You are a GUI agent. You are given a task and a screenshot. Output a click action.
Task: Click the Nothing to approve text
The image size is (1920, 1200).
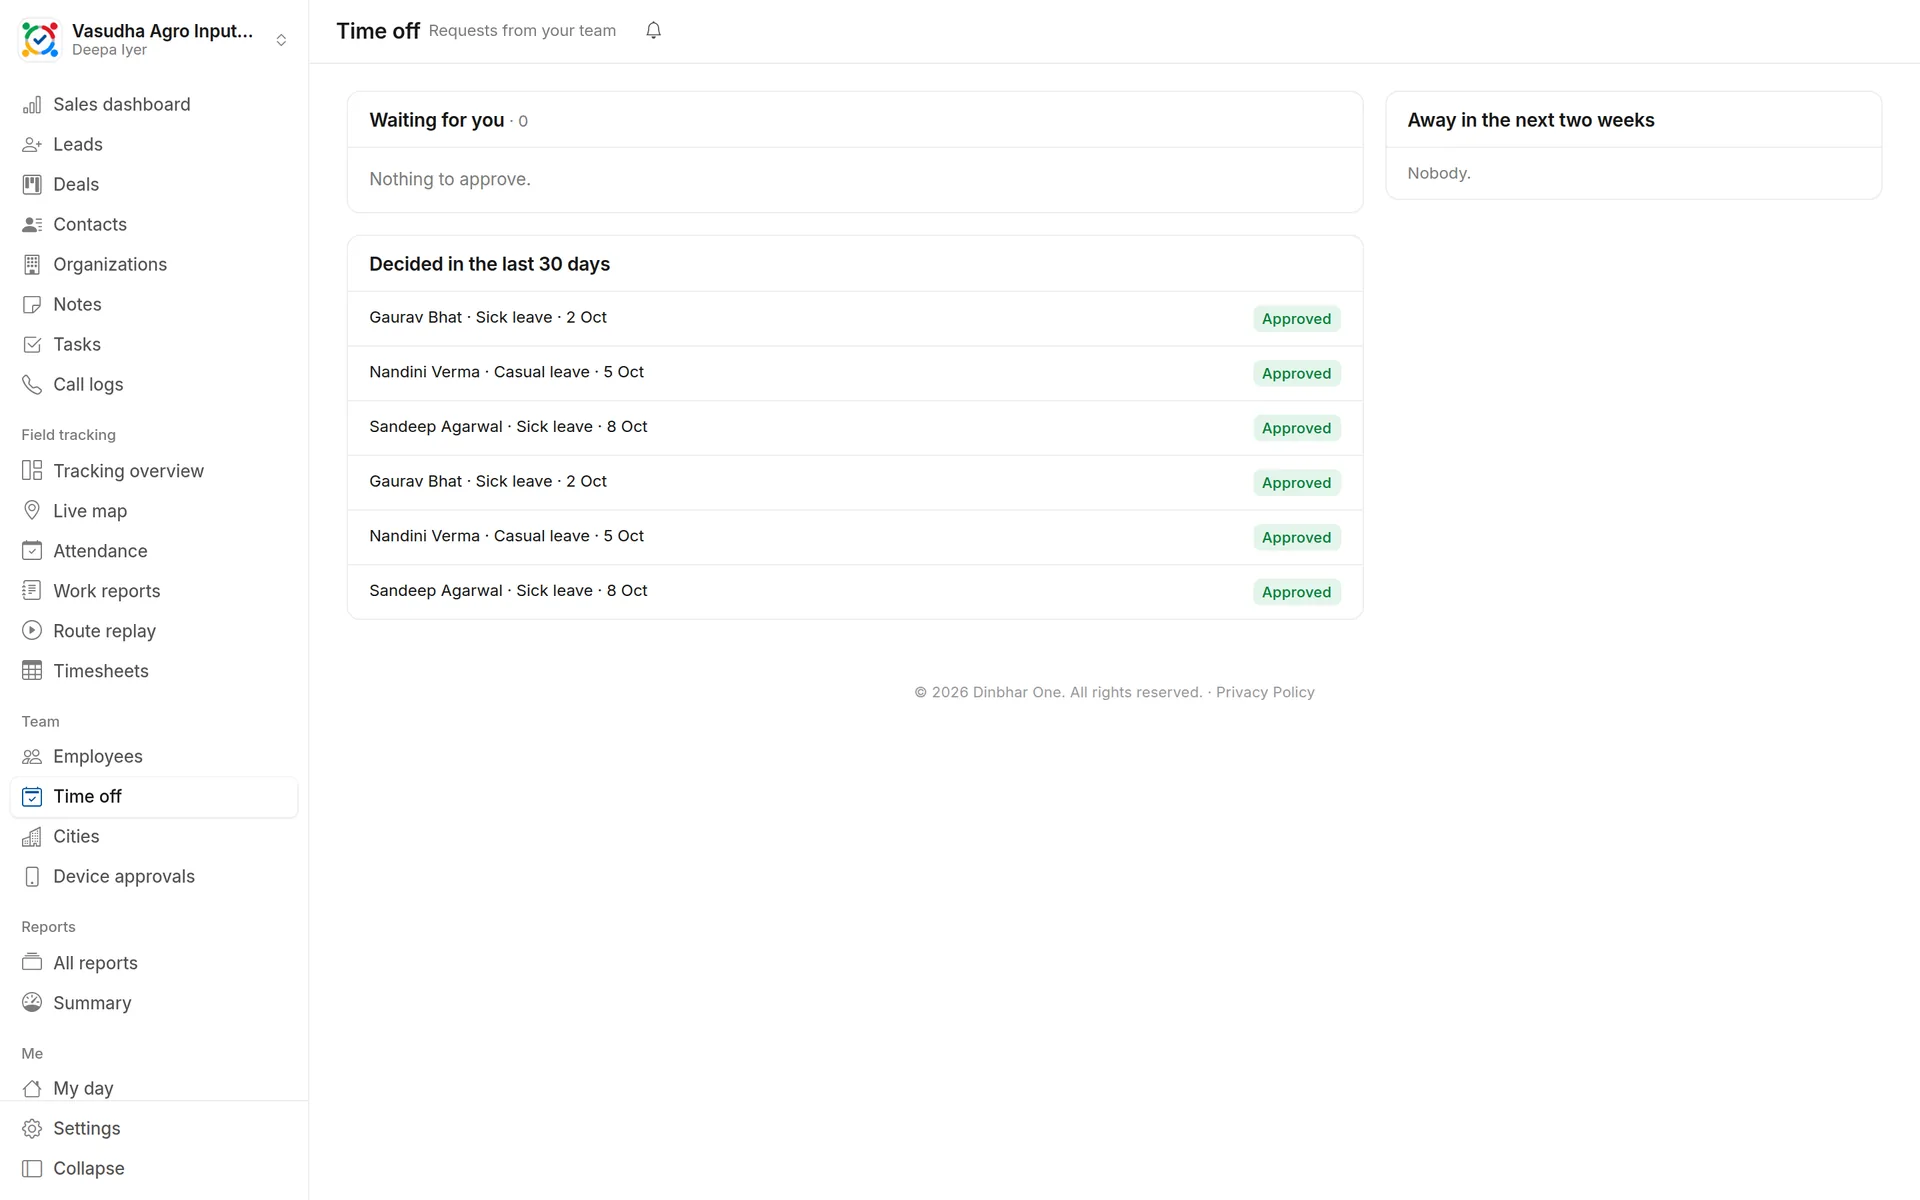coord(450,179)
